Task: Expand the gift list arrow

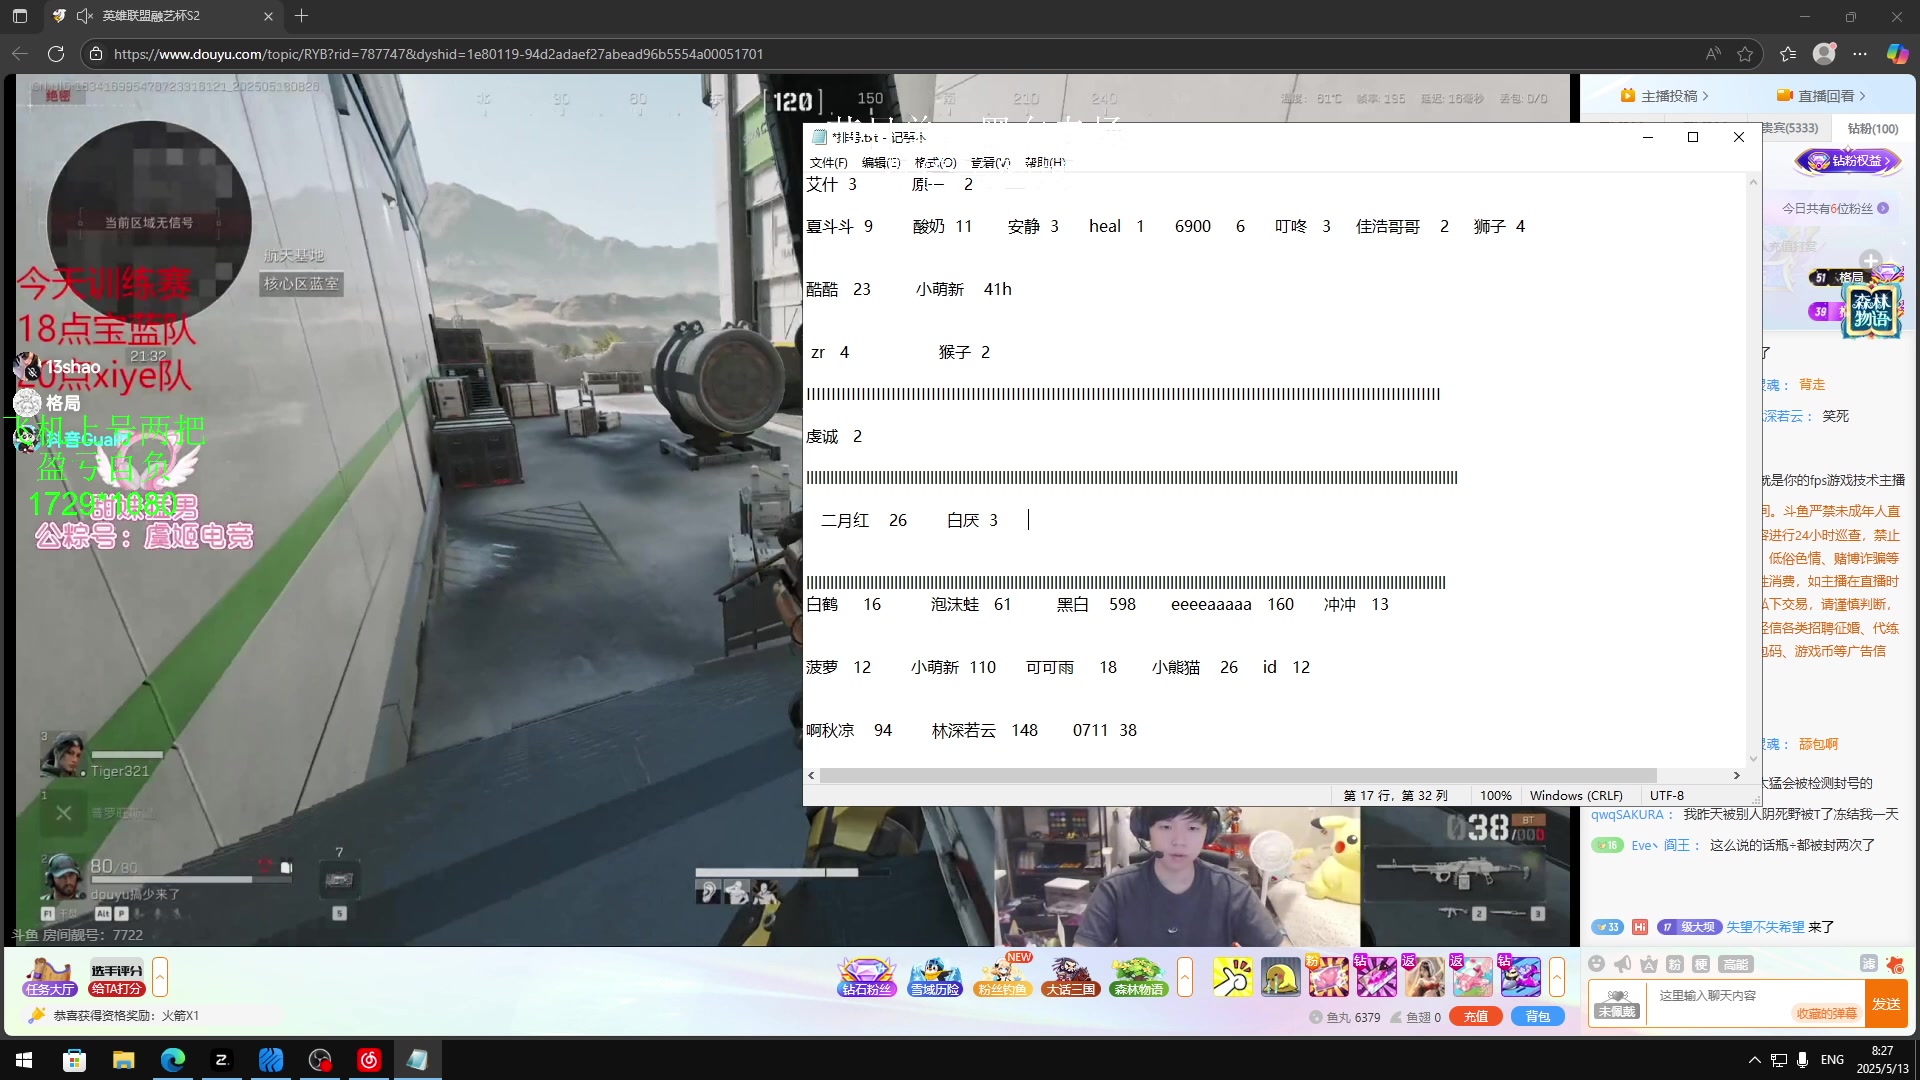Action: point(1557,977)
